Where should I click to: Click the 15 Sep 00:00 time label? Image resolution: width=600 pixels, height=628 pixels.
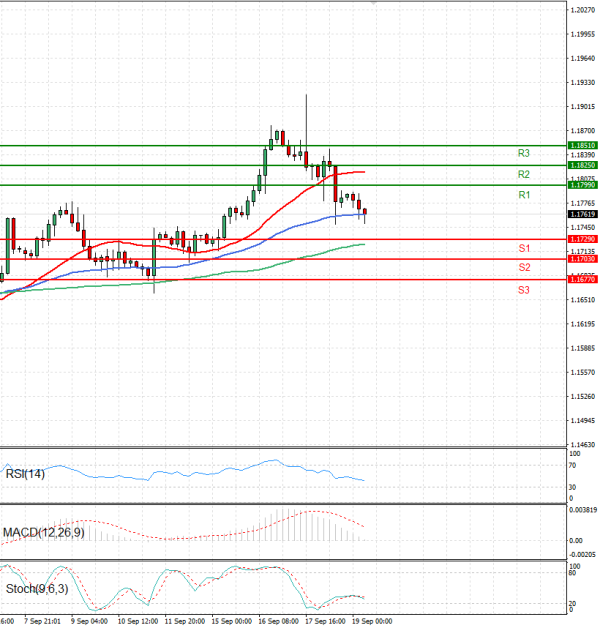pos(232,621)
